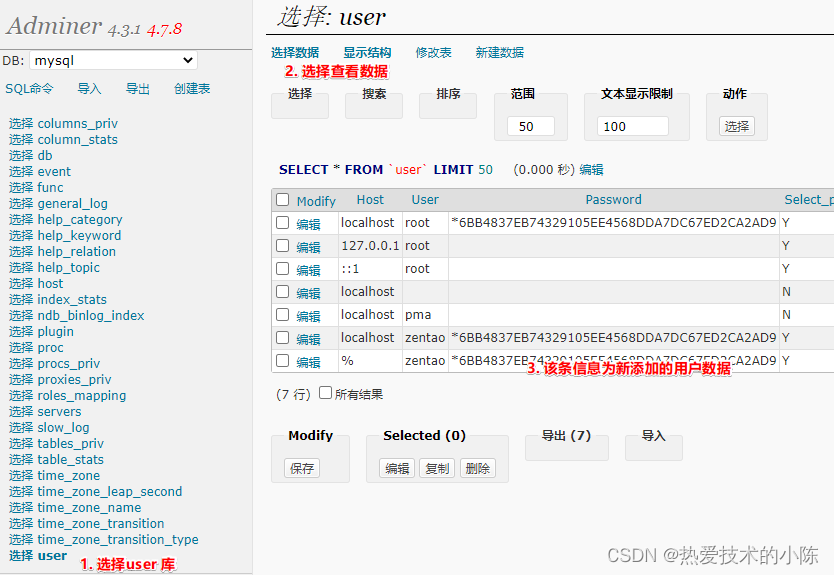
Task: Open the tables_priv table in sidebar
Action: pyautogui.click(x=71, y=444)
